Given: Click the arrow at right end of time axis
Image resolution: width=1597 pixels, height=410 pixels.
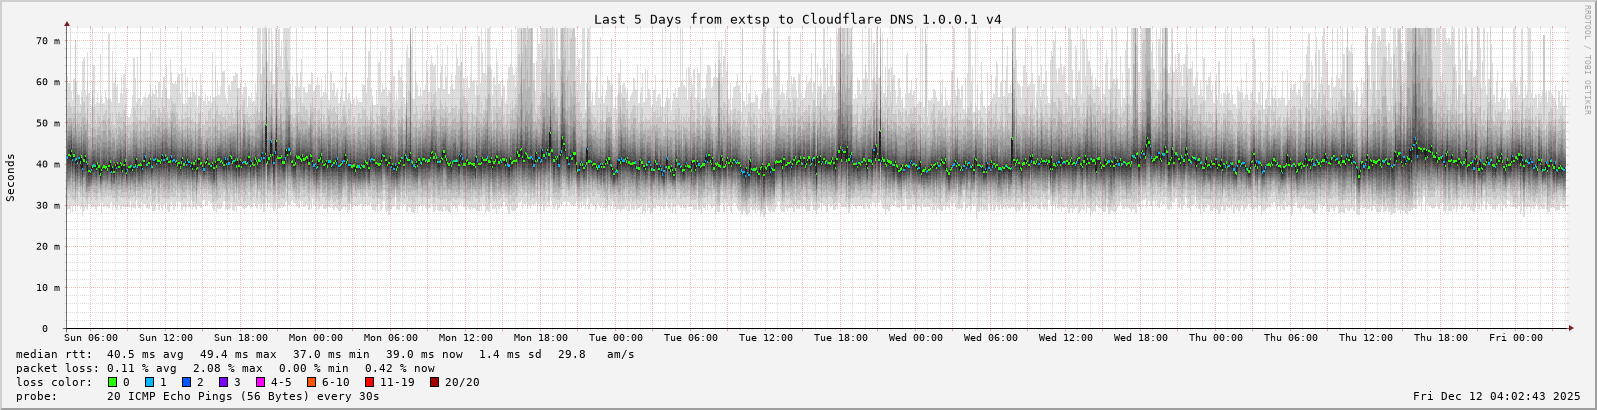Looking at the screenshot, I should [x=1570, y=328].
